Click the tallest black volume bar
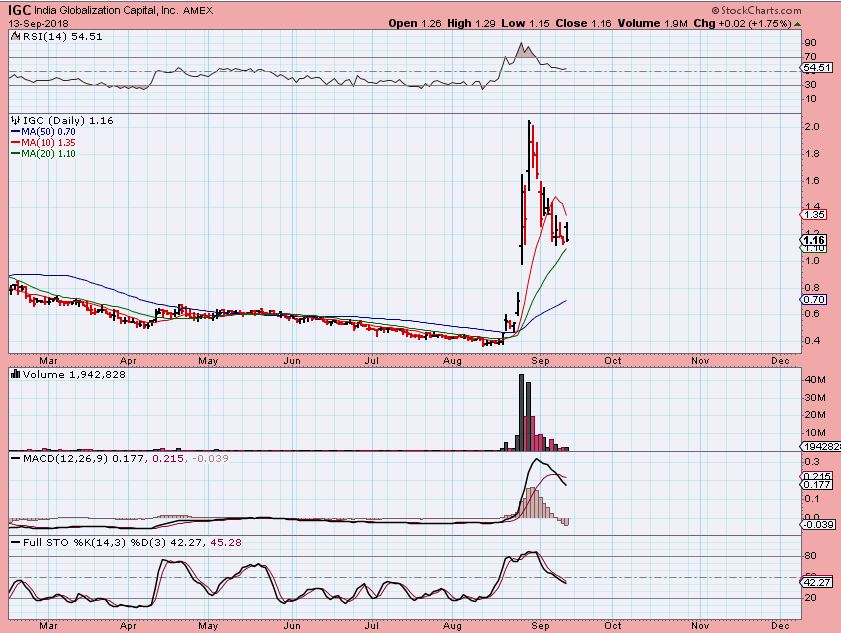841x633 pixels. [521, 412]
